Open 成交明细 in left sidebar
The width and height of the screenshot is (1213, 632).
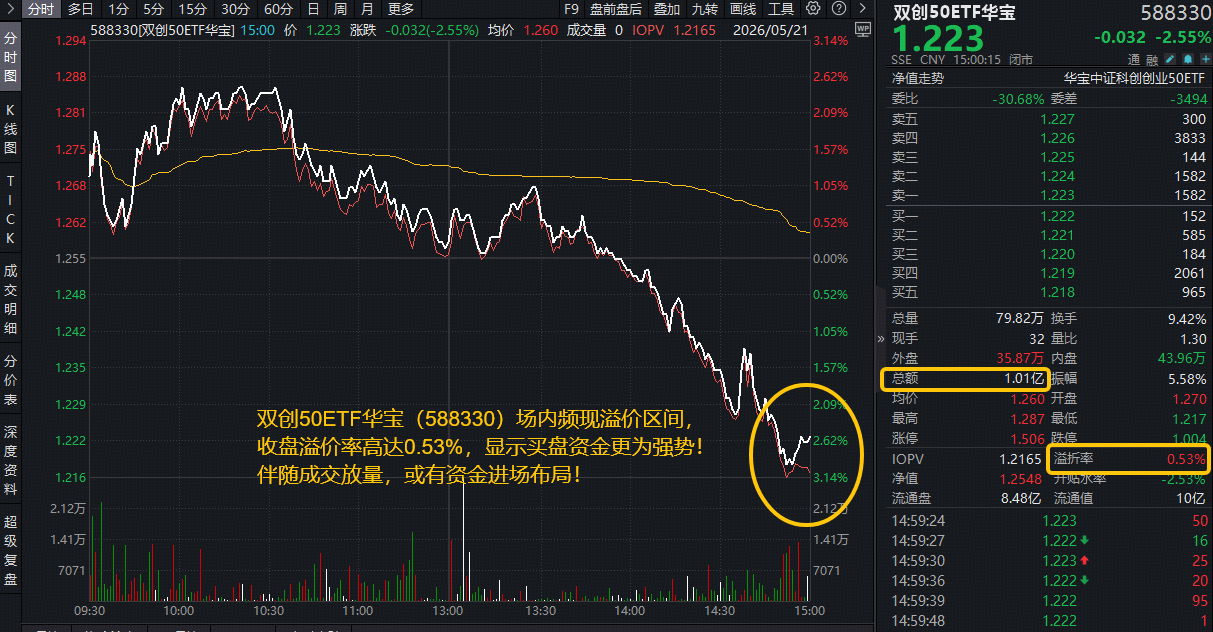(x=11, y=300)
